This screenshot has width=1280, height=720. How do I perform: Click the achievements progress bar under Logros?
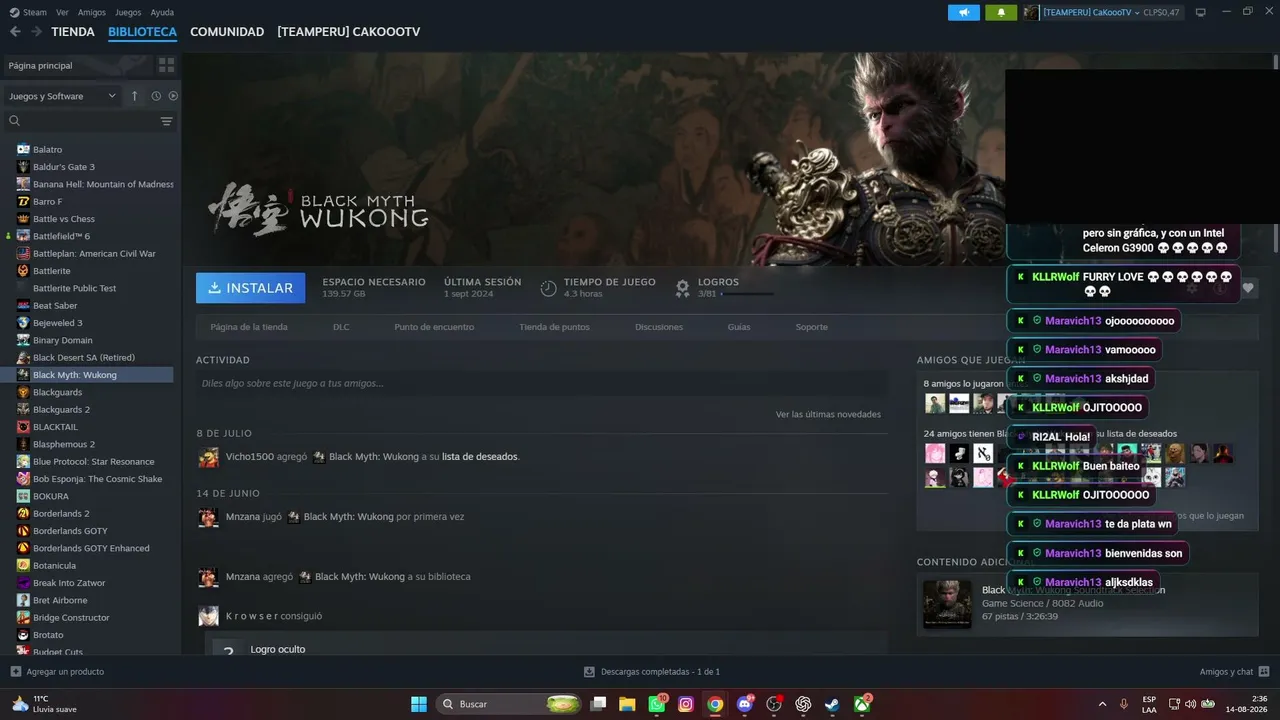(747, 294)
